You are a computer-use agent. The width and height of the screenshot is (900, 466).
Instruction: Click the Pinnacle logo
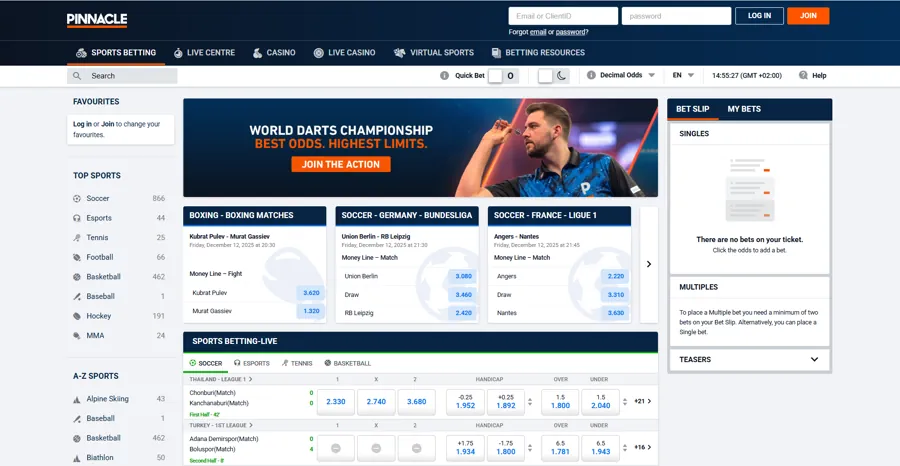pos(97,20)
